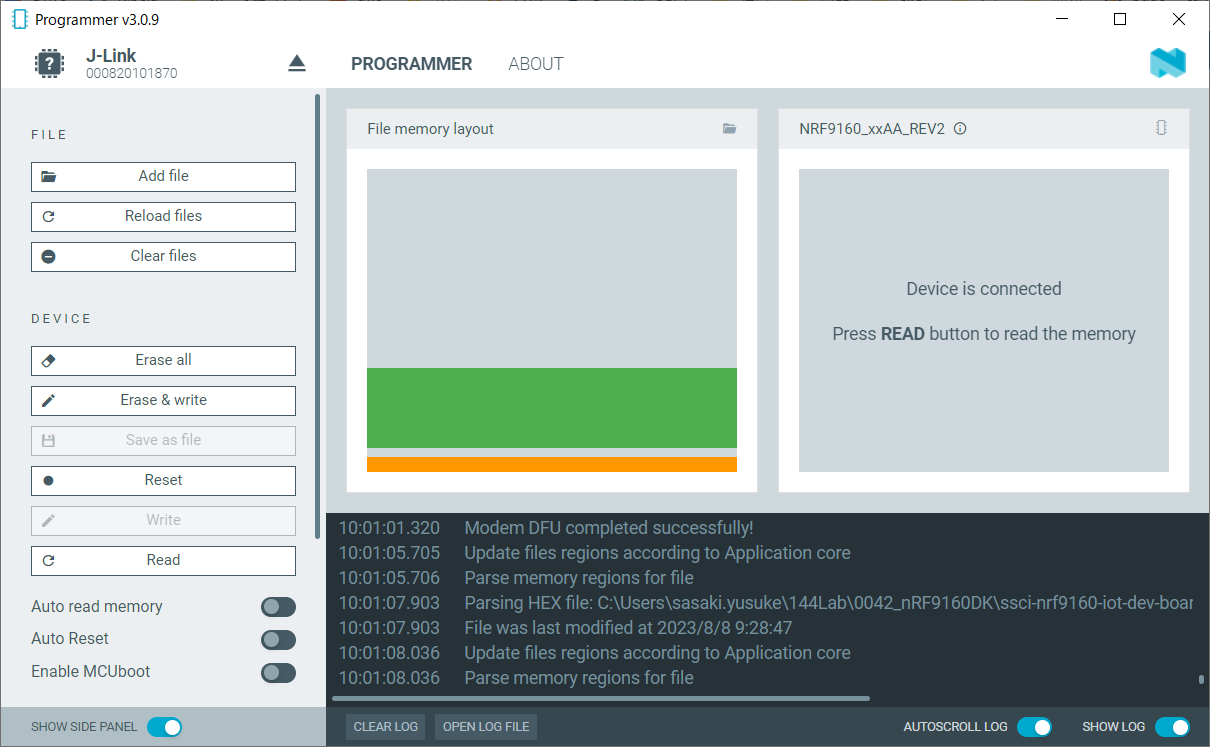
Task: Click the info icon next to NRF9160_xxAA_REV2
Action: (960, 129)
